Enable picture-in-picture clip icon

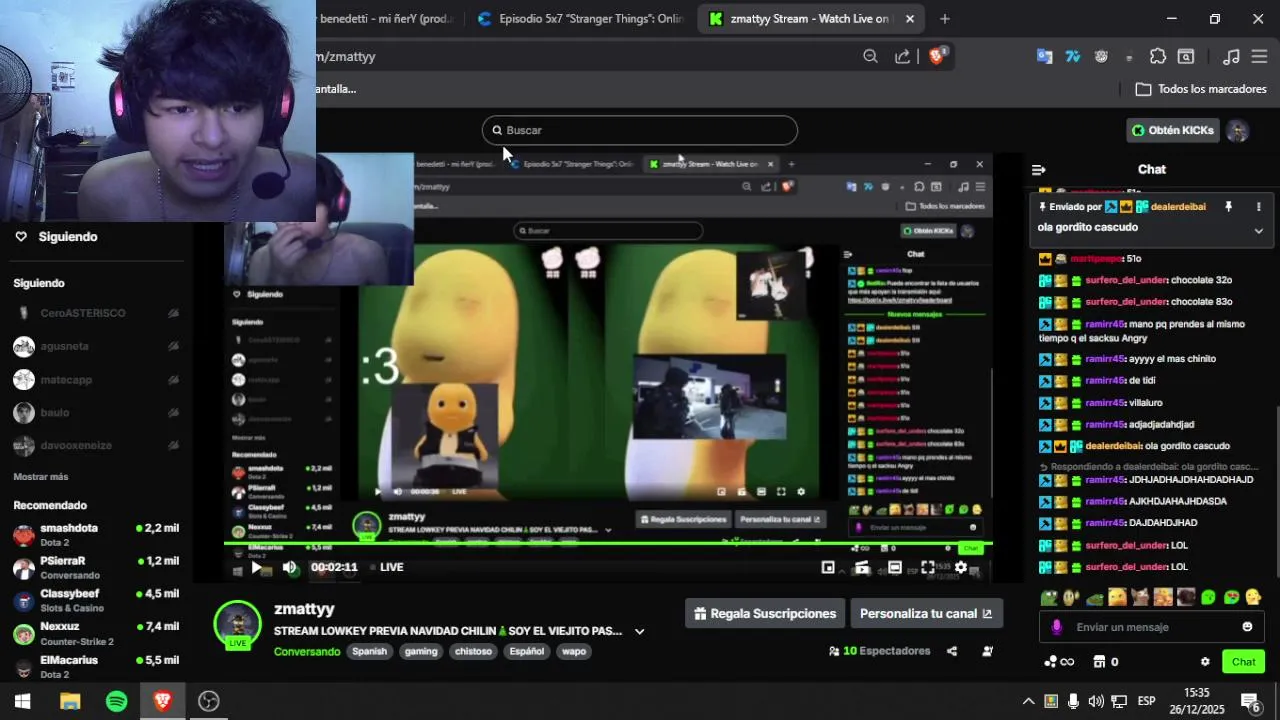(861, 567)
